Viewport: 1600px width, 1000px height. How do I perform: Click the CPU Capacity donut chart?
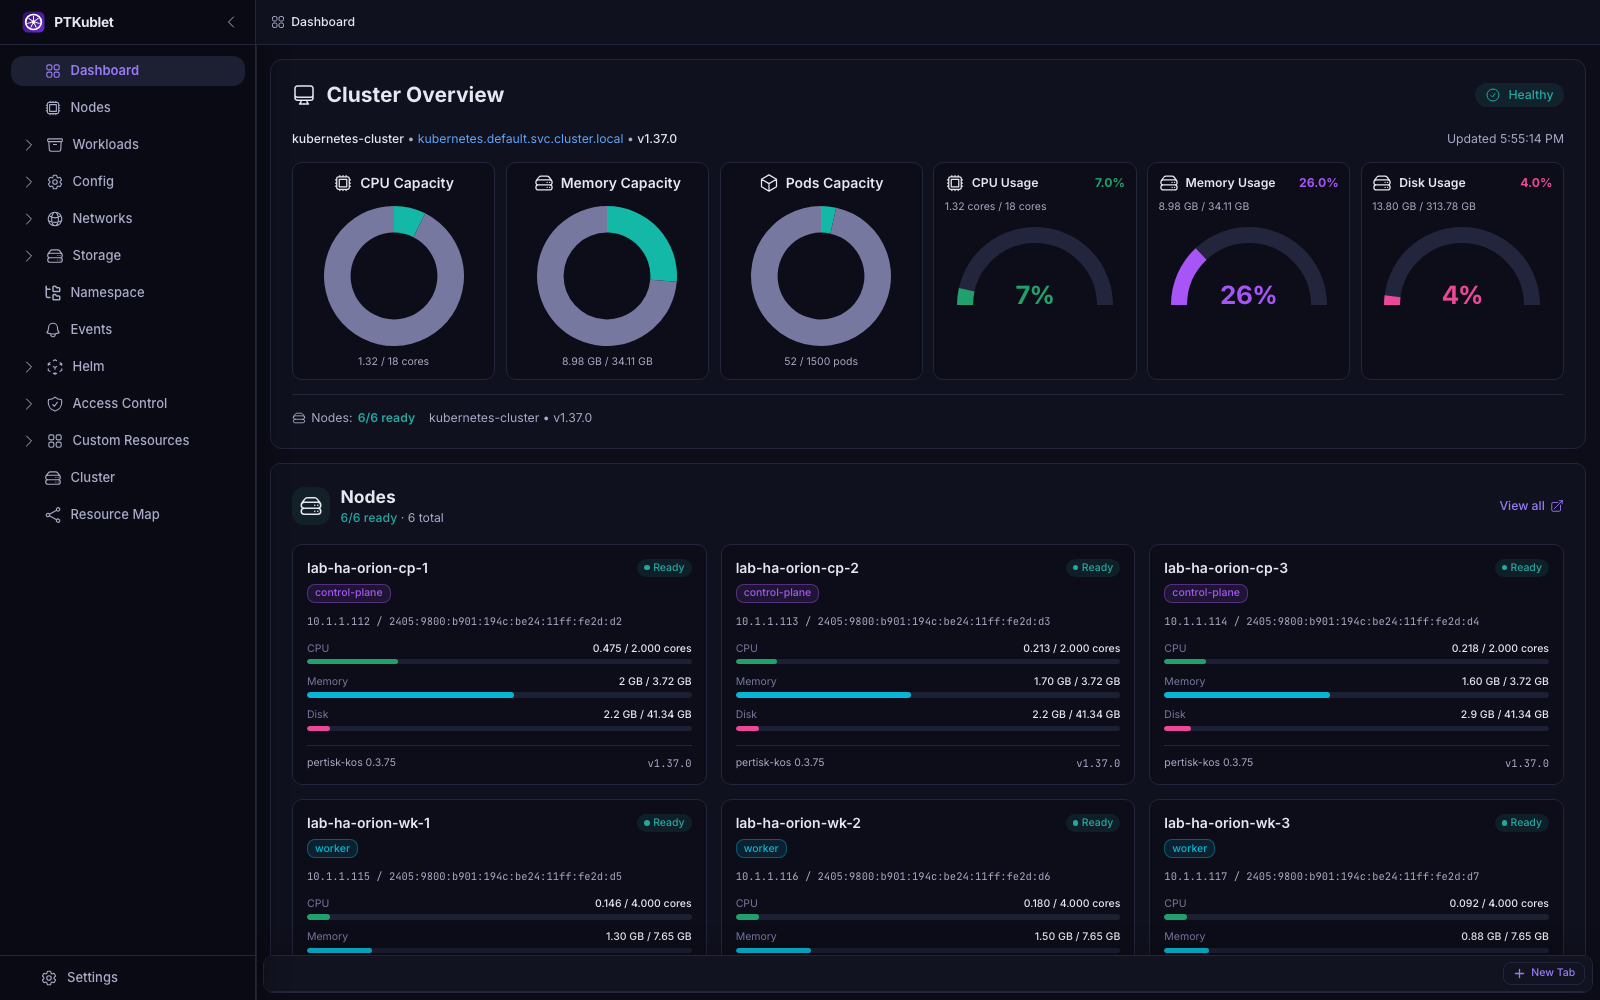(393, 276)
